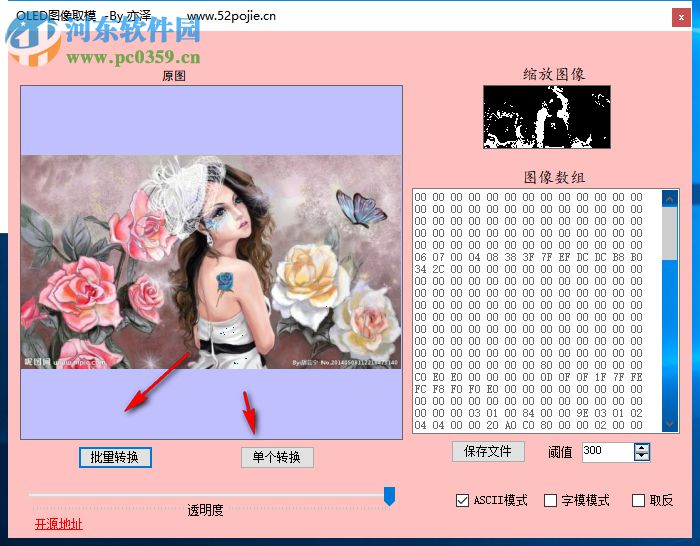Click the 缩放图像 black-white preview thumbnail
700x546 pixels.
point(547,117)
